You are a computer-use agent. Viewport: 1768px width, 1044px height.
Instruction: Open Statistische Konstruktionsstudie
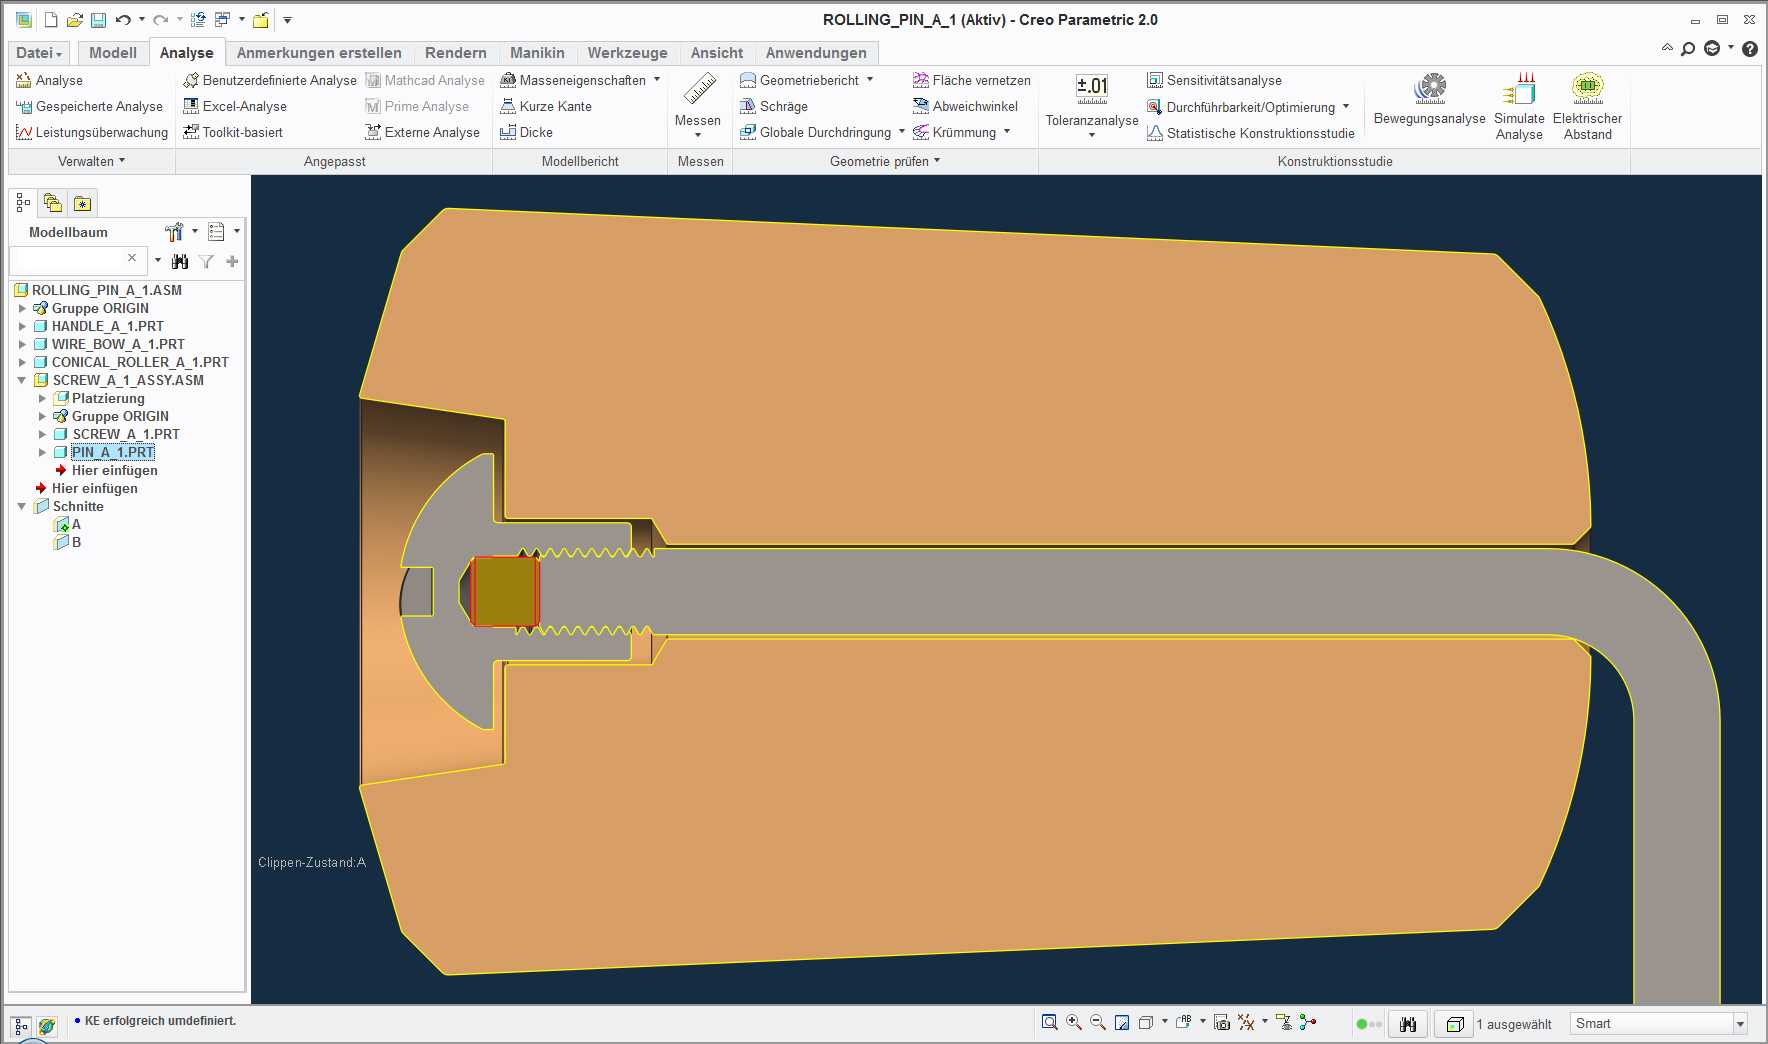point(1250,133)
